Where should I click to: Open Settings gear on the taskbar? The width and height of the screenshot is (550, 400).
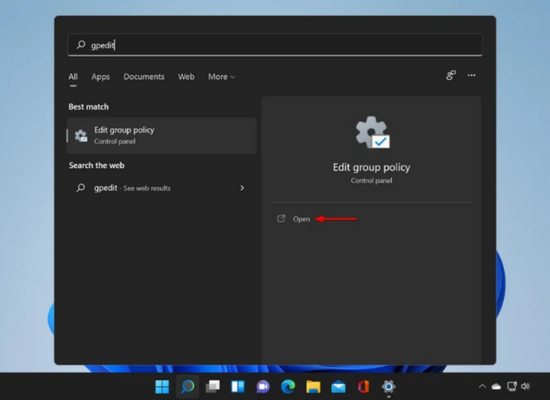tap(389, 387)
